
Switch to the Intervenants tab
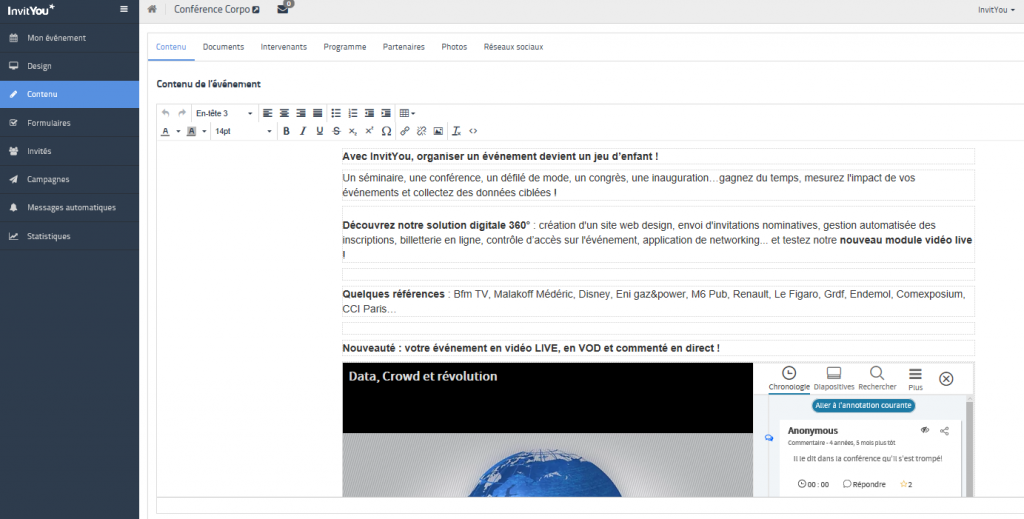[x=283, y=47]
